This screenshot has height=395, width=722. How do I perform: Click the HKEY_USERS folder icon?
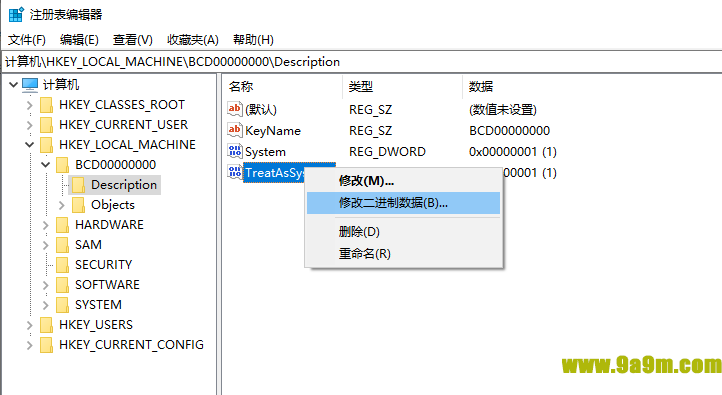click(x=46, y=325)
